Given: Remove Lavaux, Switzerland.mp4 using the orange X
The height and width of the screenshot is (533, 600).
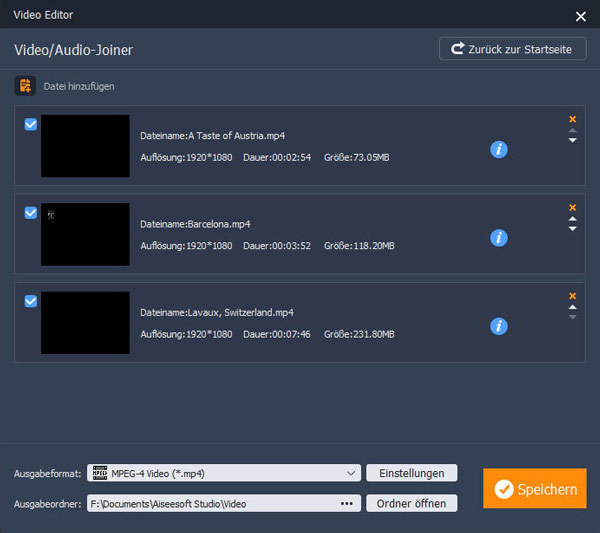Looking at the screenshot, I should [572, 296].
